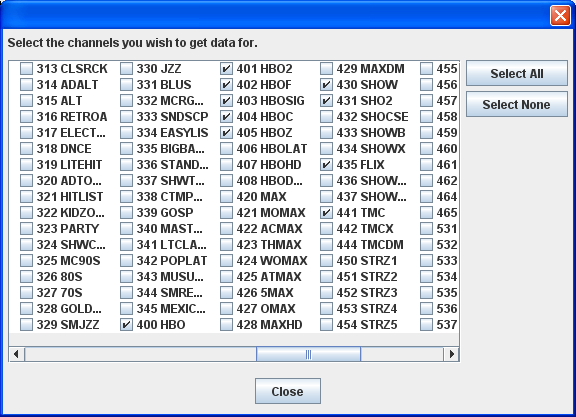The height and width of the screenshot is (417, 576).
Task: Select the 326 80S channel
Action: (x=26, y=277)
